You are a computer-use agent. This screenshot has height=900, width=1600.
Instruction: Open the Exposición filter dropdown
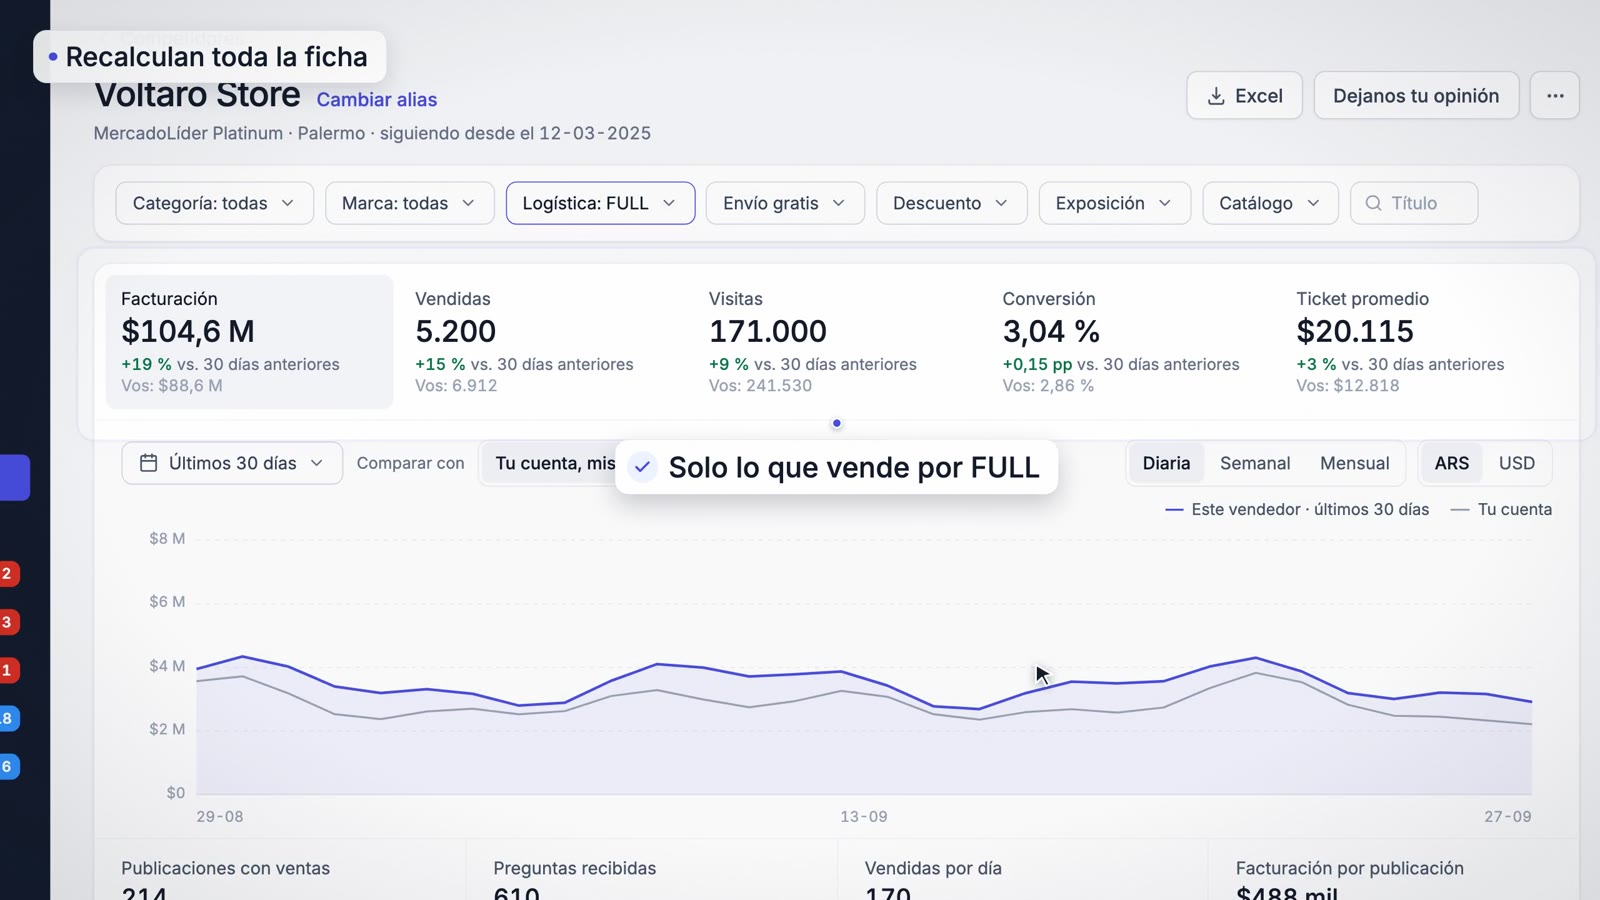(1114, 203)
